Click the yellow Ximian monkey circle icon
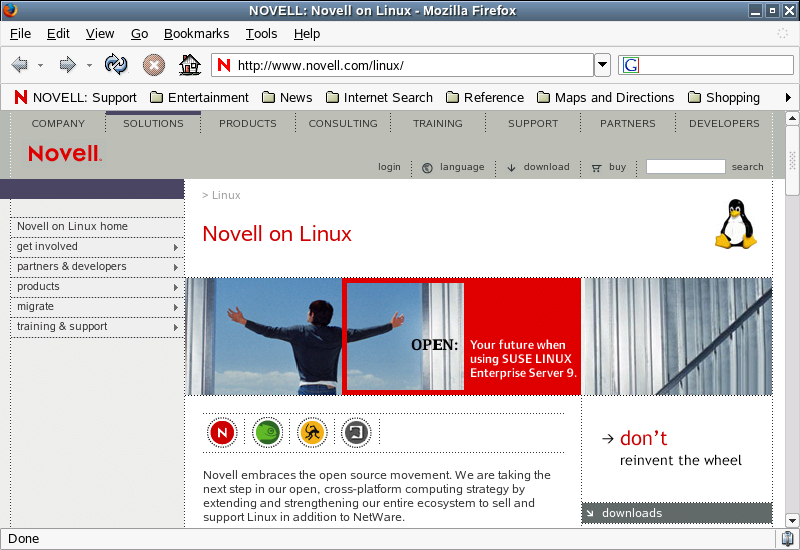The width and height of the screenshot is (800, 550). [311, 433]
